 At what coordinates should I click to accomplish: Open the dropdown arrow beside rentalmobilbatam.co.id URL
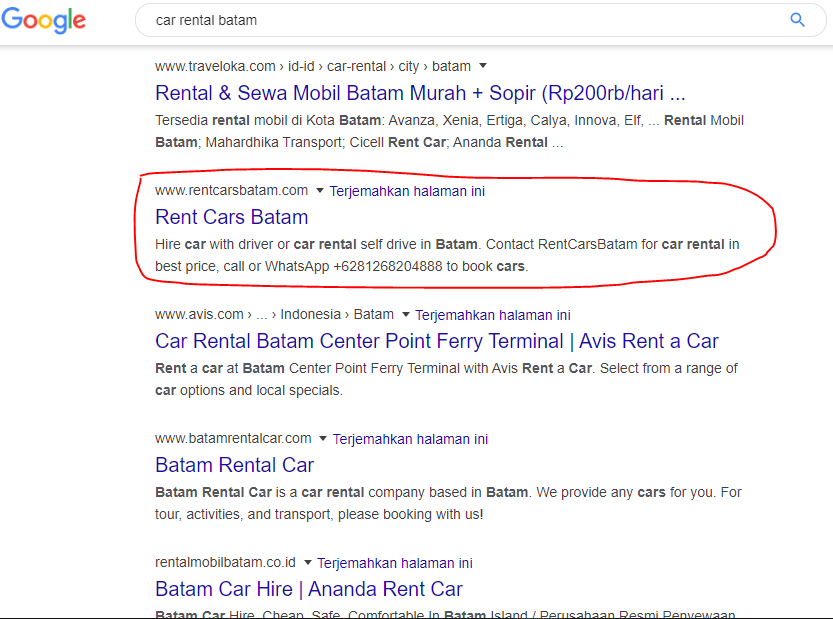pyautogui.click(x=308, y=562)
